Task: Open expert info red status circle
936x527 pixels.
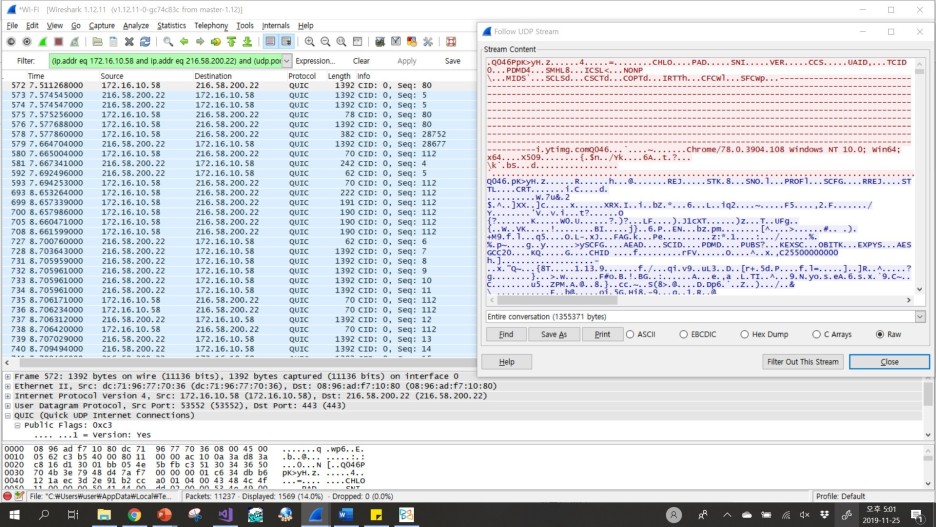Action: (x=8, y=496)
